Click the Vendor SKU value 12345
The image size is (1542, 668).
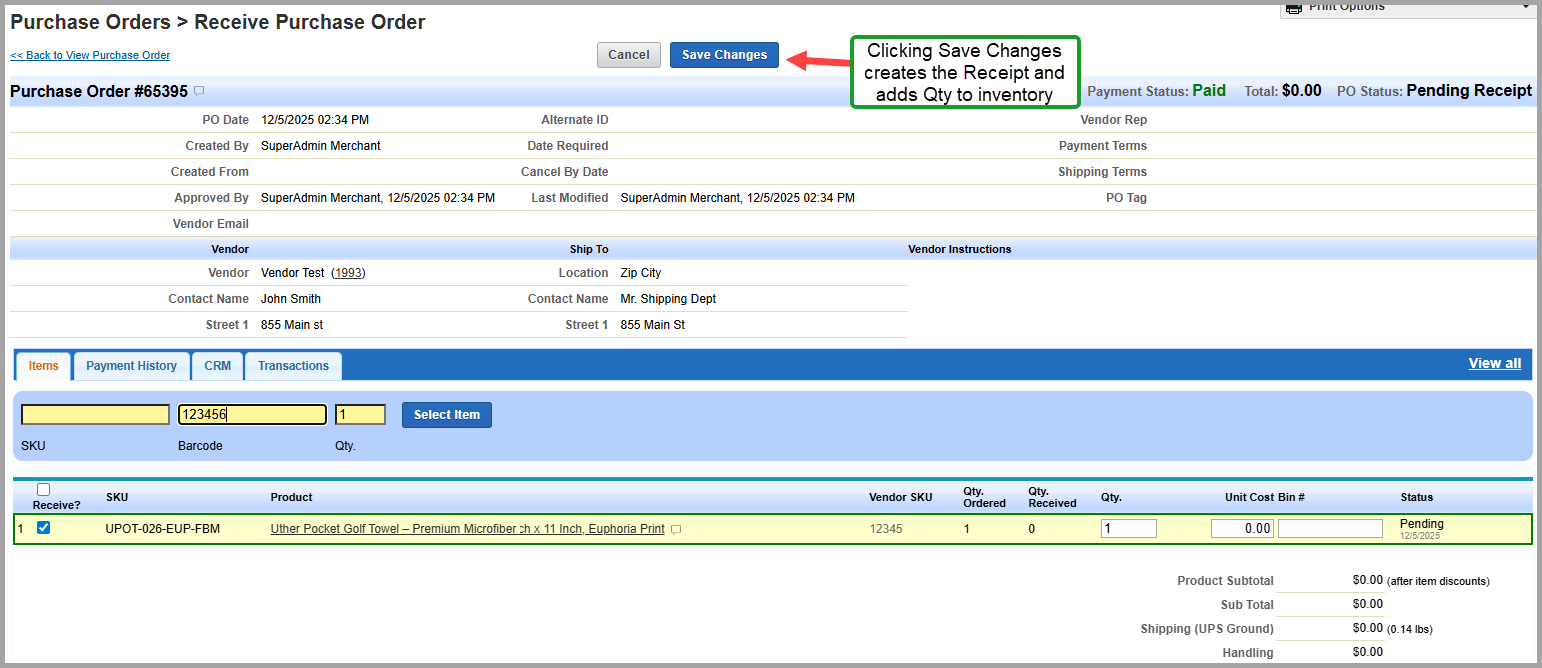coord(886,529)
